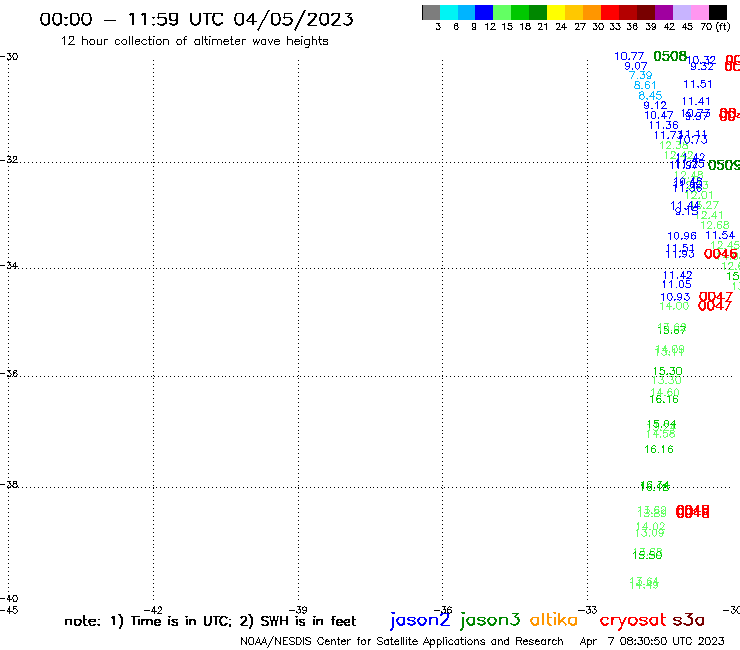
Task: Click the cryosat legend label
Action: [632, 620]
